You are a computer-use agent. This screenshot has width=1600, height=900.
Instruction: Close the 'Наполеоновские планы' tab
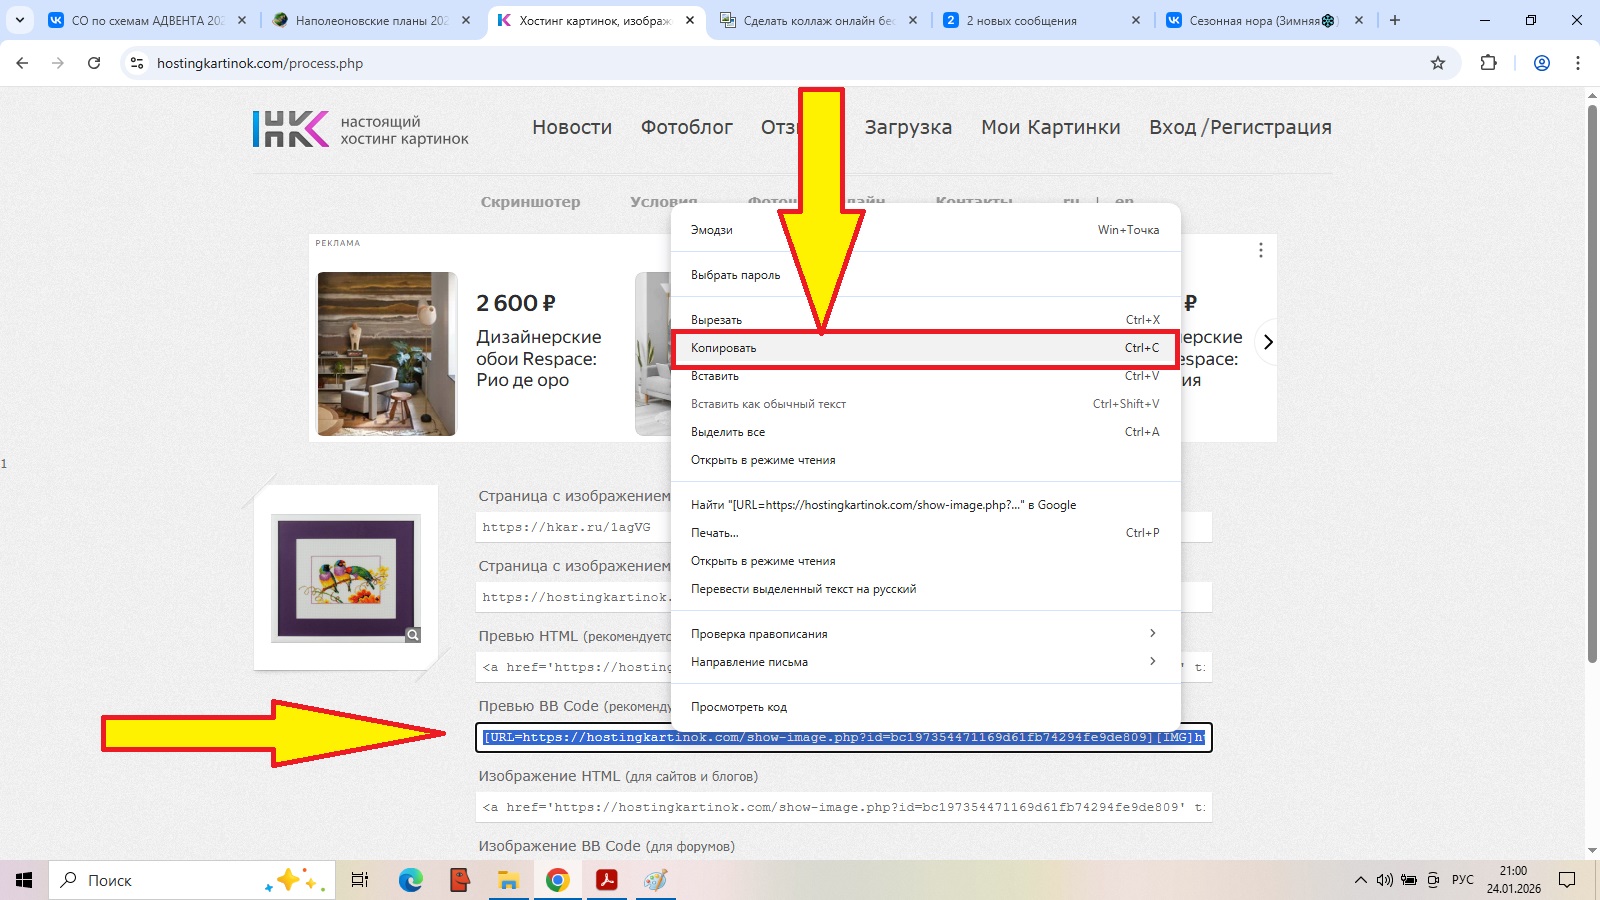pos(466,20)
